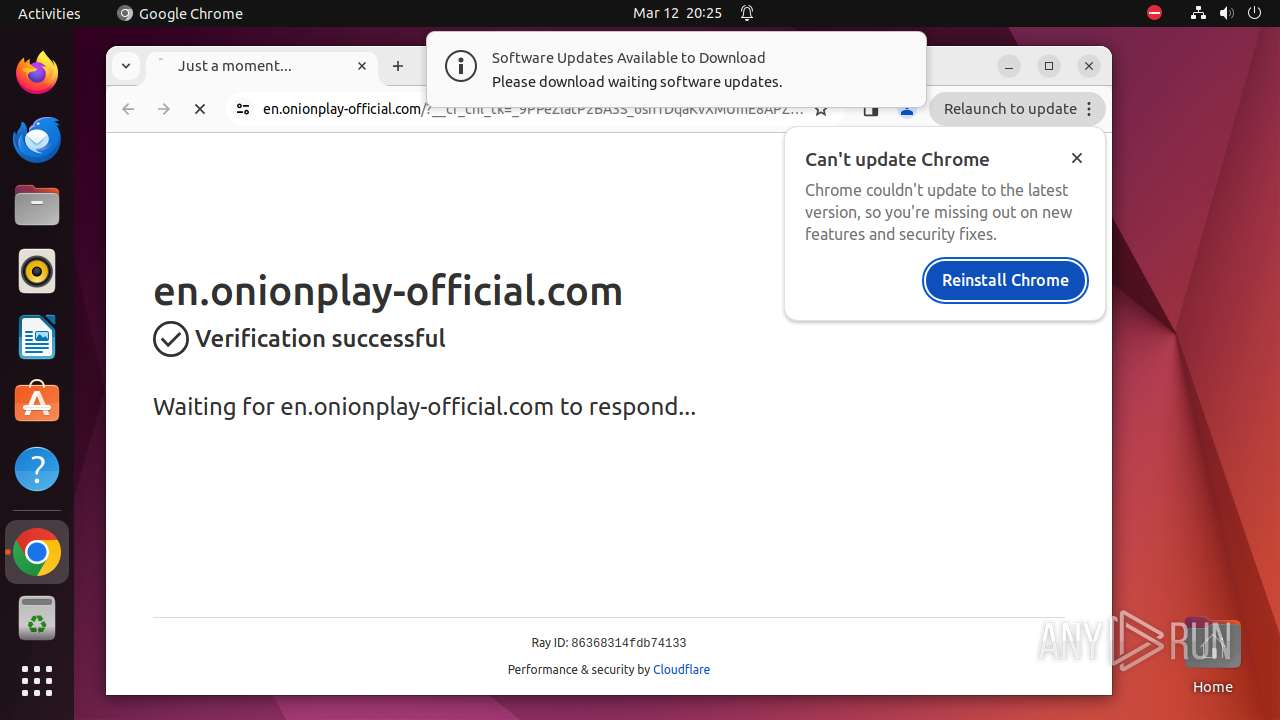Open Google Chrome app menu in top bar
This screenshot has height=720, width=1280.
pos(180,13)
